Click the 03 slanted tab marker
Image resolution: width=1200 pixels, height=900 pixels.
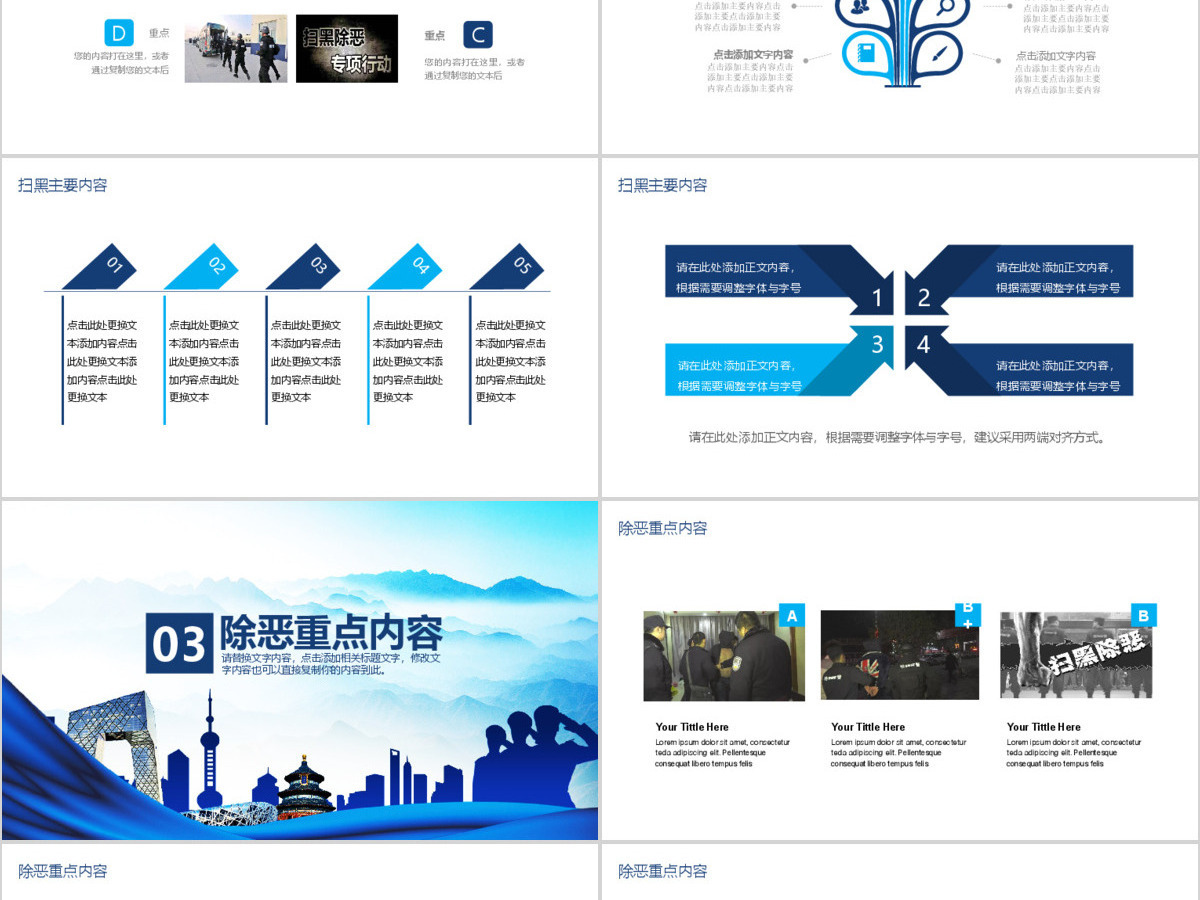(303, 267)
